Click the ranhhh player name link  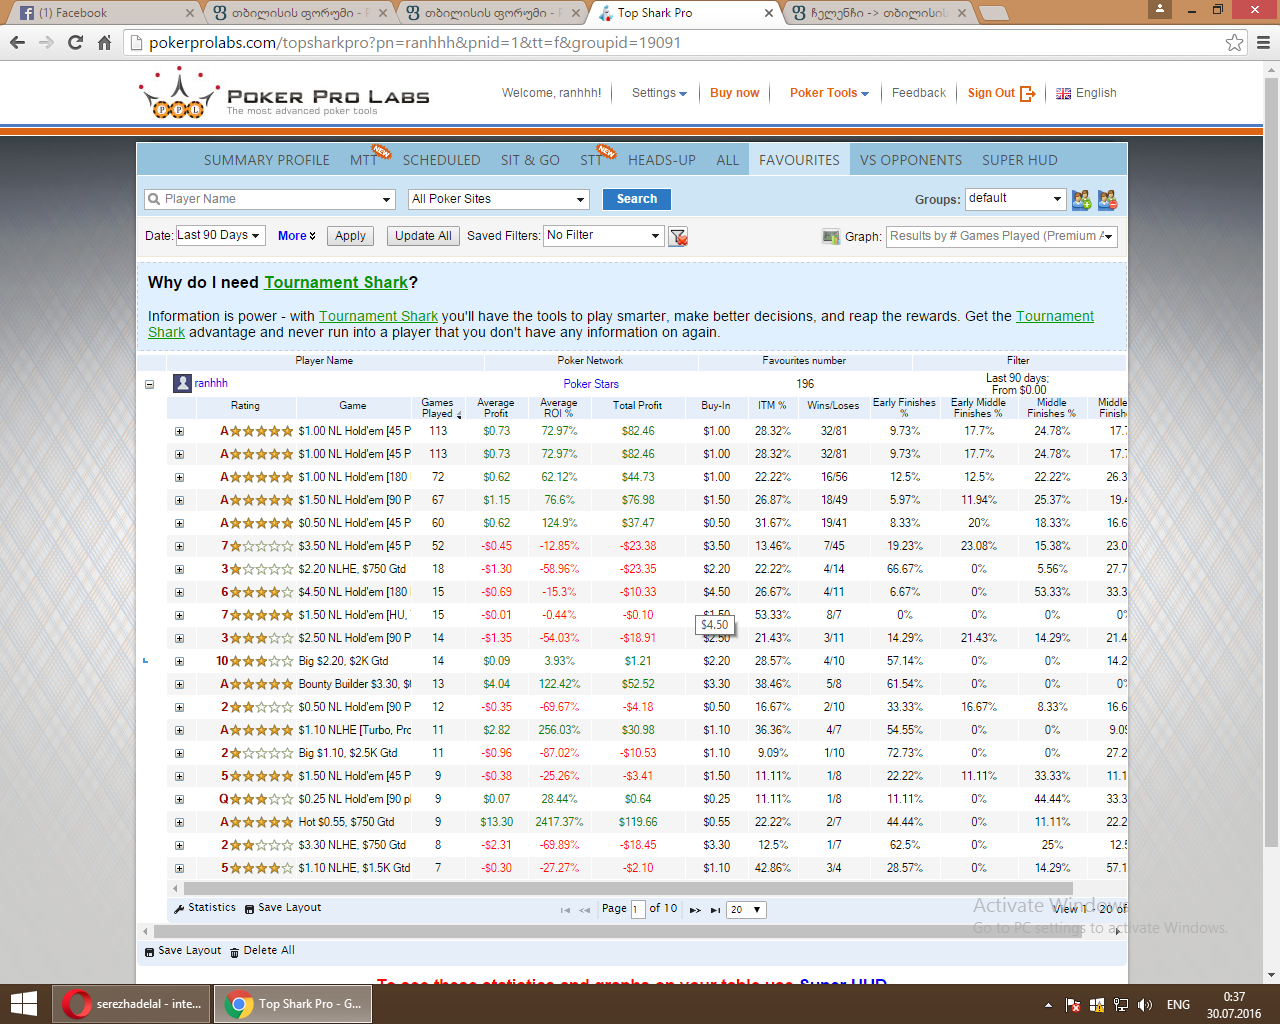(211, 383)
